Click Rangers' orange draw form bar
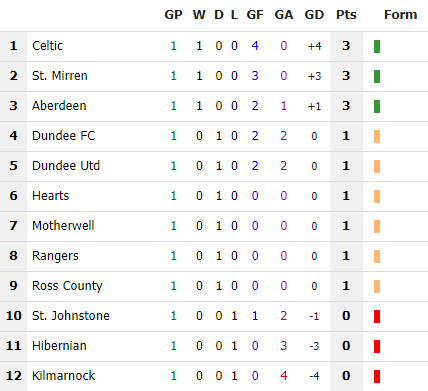 (x=377, y=256)
